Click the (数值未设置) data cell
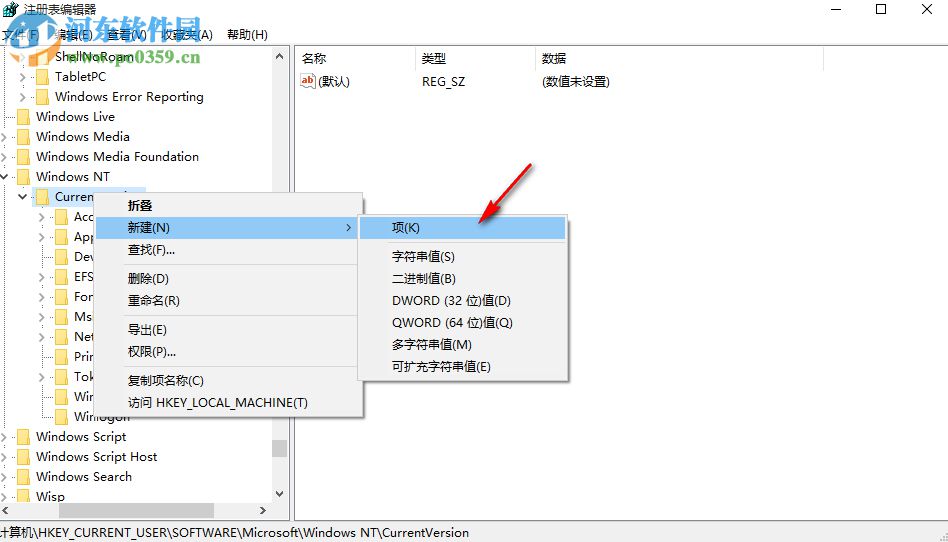 (x=576, y=82)
